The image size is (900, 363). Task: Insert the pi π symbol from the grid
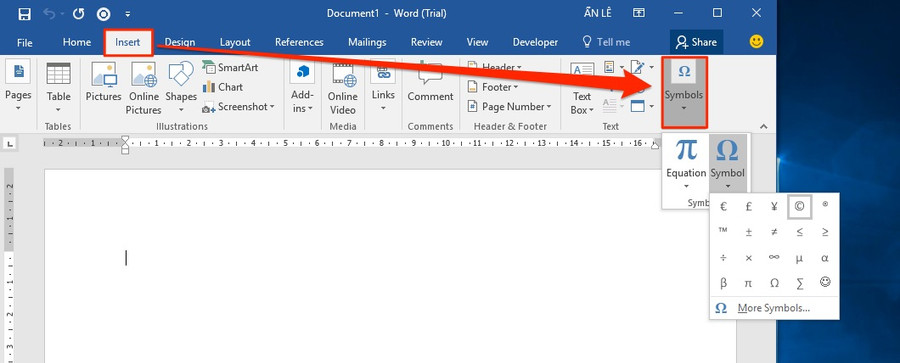coord(748,283)
